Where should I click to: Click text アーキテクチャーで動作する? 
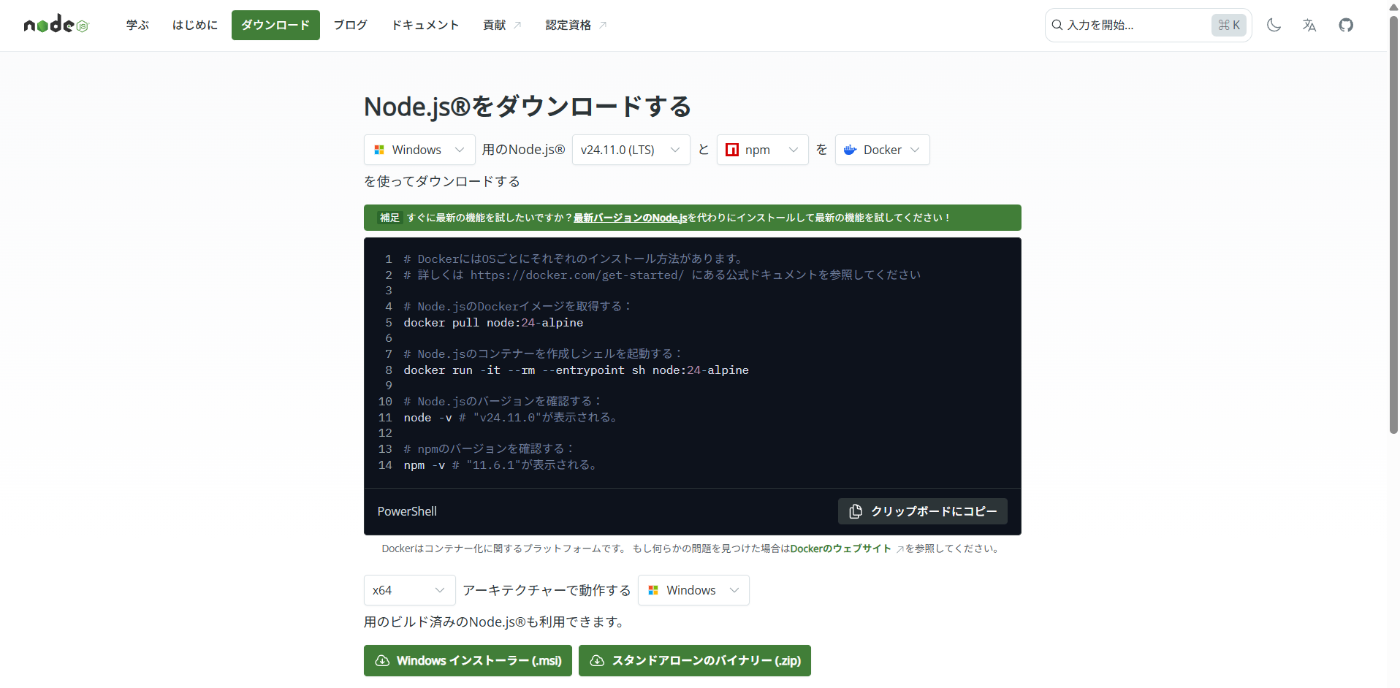point(547,590)
